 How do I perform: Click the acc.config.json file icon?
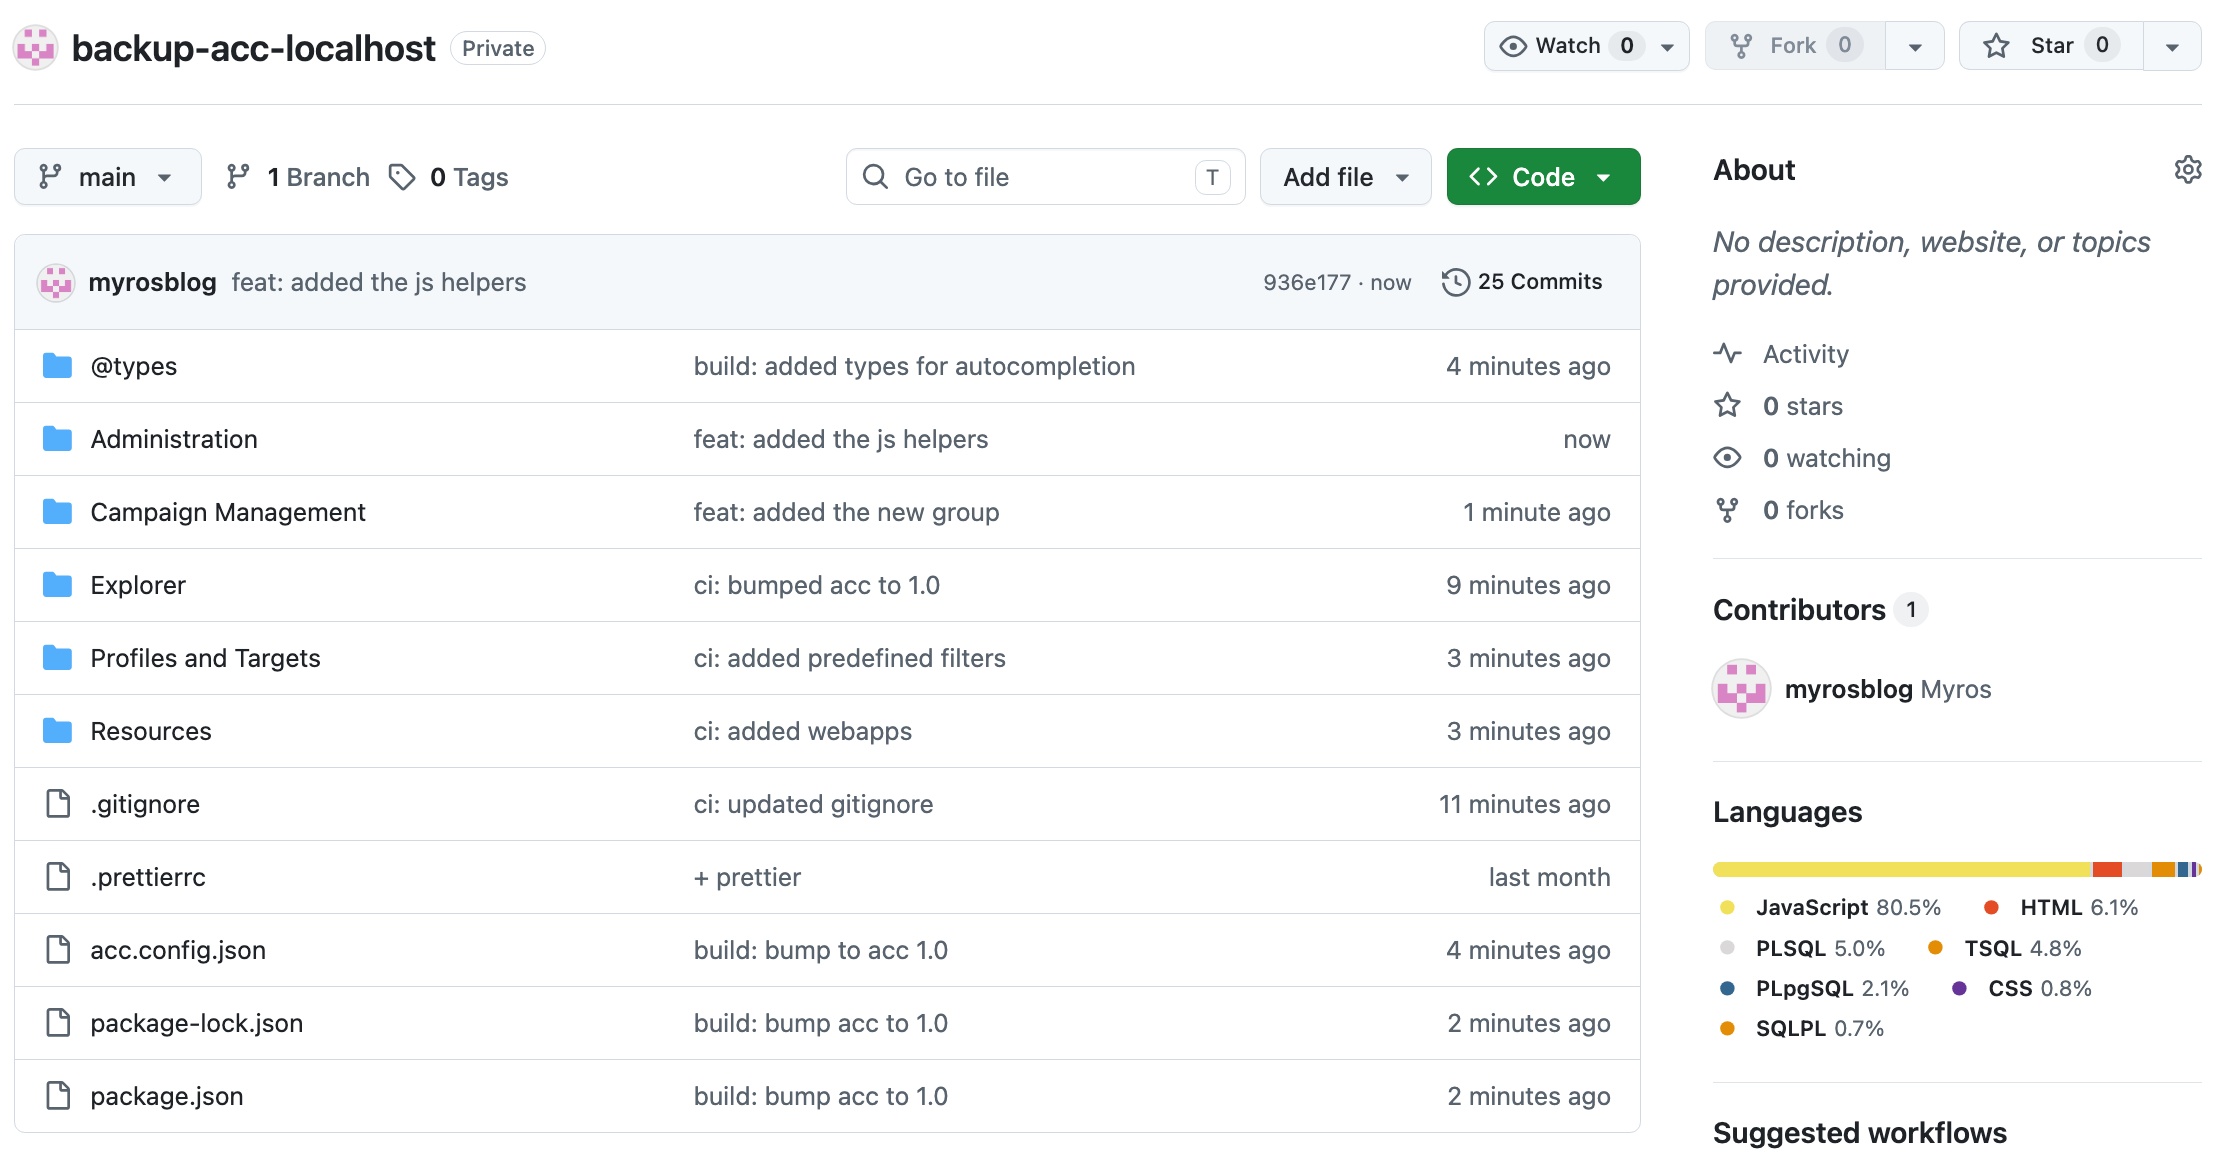[x=59, y=949]
